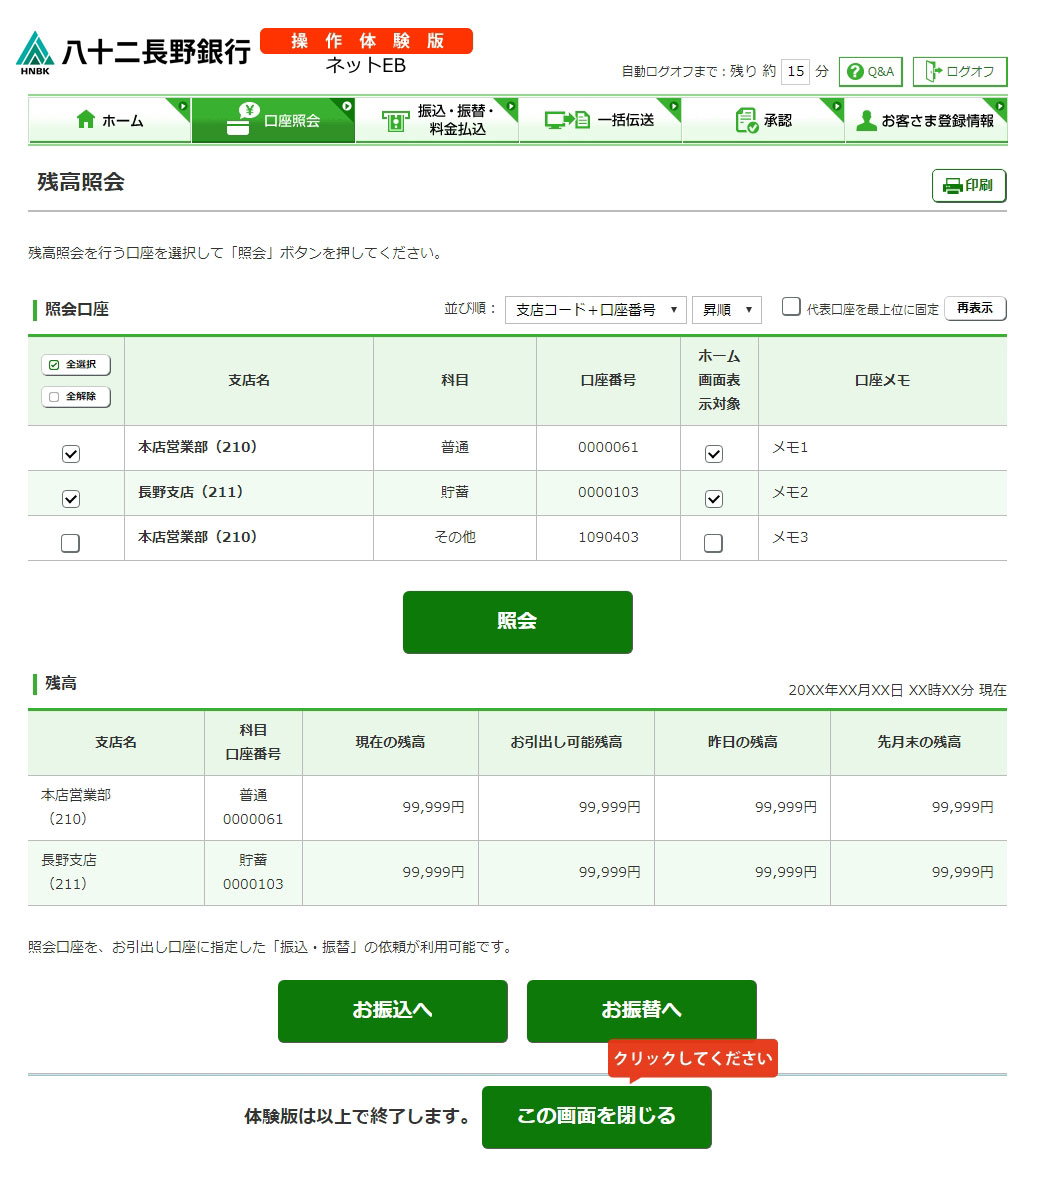Click 全解除 to deselect all accounts

click(76, 397)
